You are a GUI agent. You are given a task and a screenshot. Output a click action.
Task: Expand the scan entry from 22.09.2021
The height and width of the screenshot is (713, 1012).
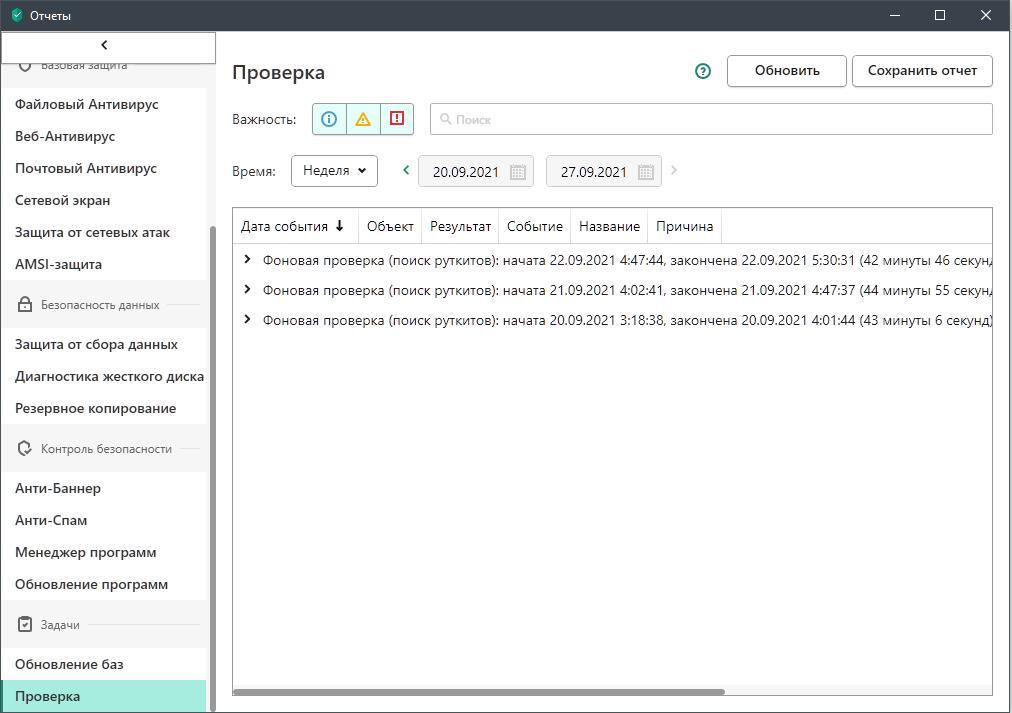[x=248, y=260]
